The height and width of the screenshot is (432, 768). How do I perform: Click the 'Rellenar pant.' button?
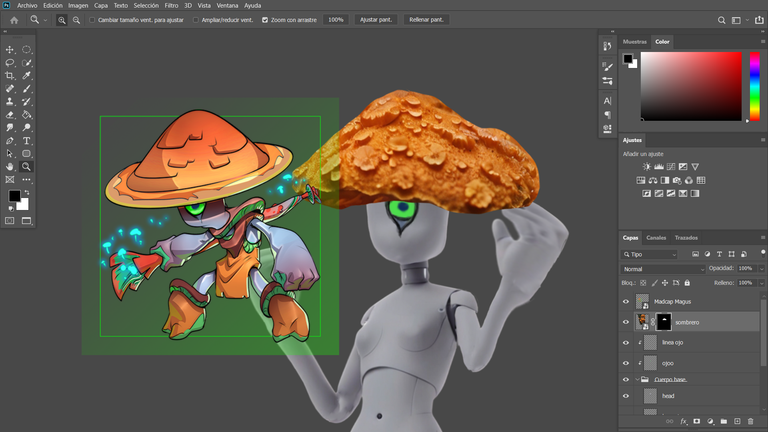tap(426, 20)
